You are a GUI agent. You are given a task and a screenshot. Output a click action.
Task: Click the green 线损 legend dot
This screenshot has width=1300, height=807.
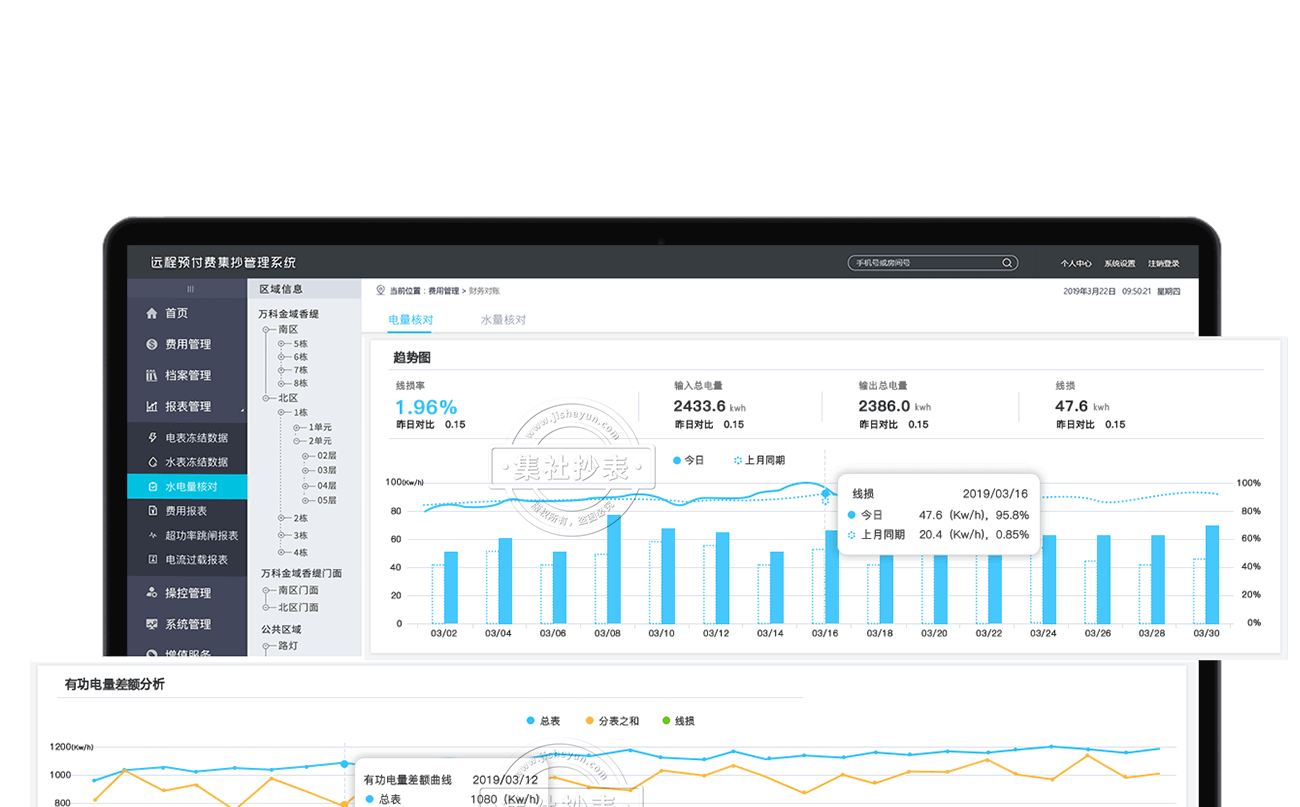pos(665,721)
